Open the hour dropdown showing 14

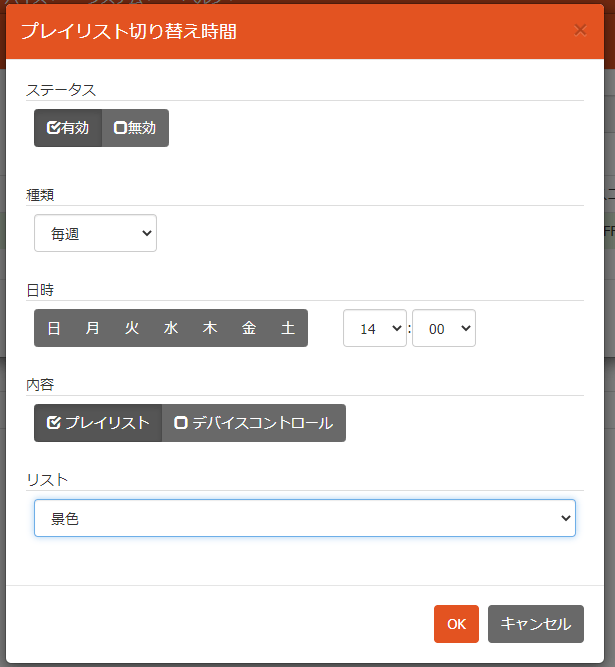point(375,328)
